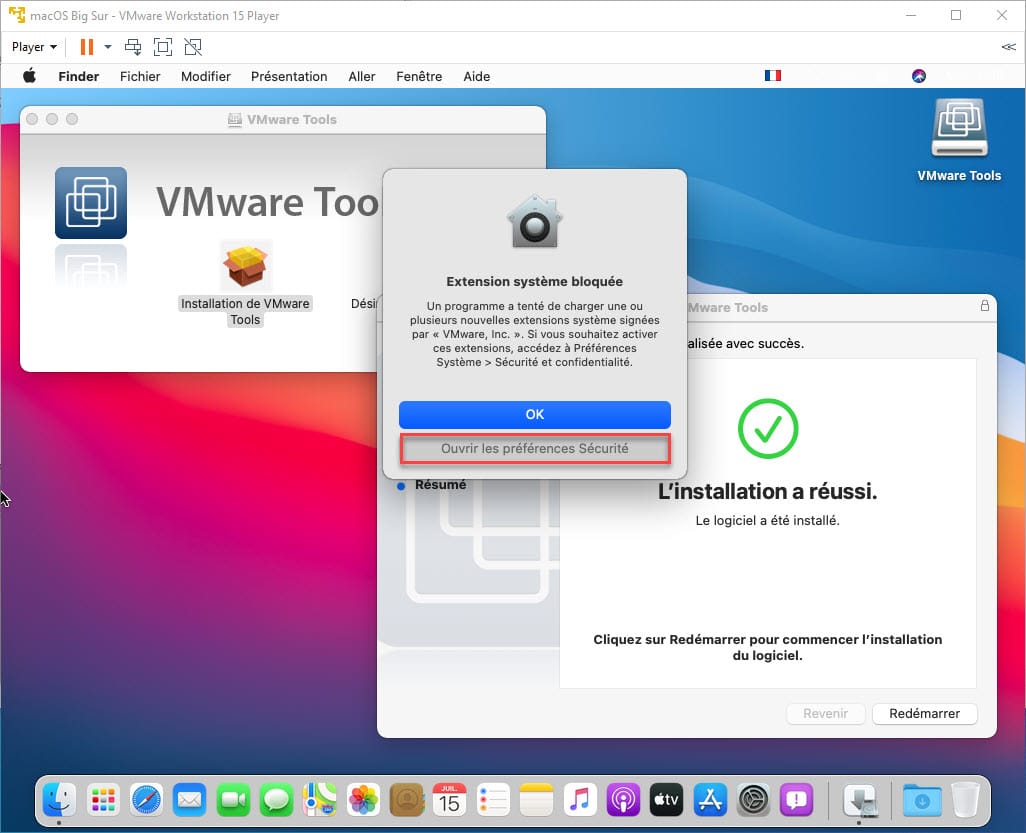Click Redémarrer in the installer window

[x=925, y=714]
